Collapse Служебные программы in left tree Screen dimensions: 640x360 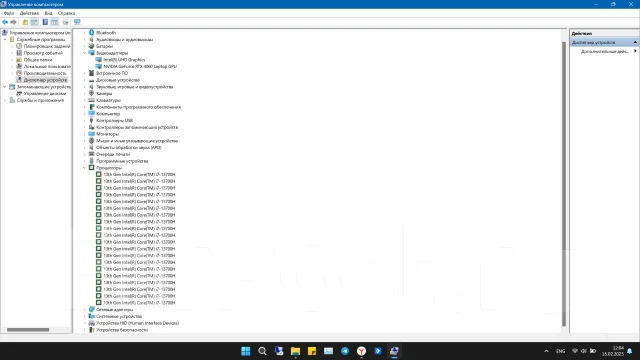coord(5,40)
